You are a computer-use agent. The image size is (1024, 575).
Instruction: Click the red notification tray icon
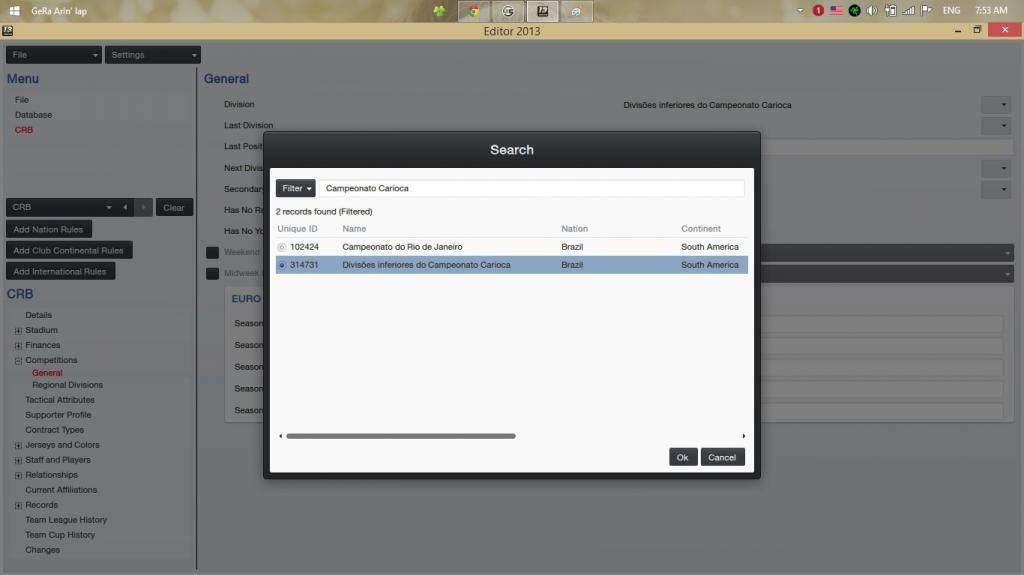pos(818,10)
